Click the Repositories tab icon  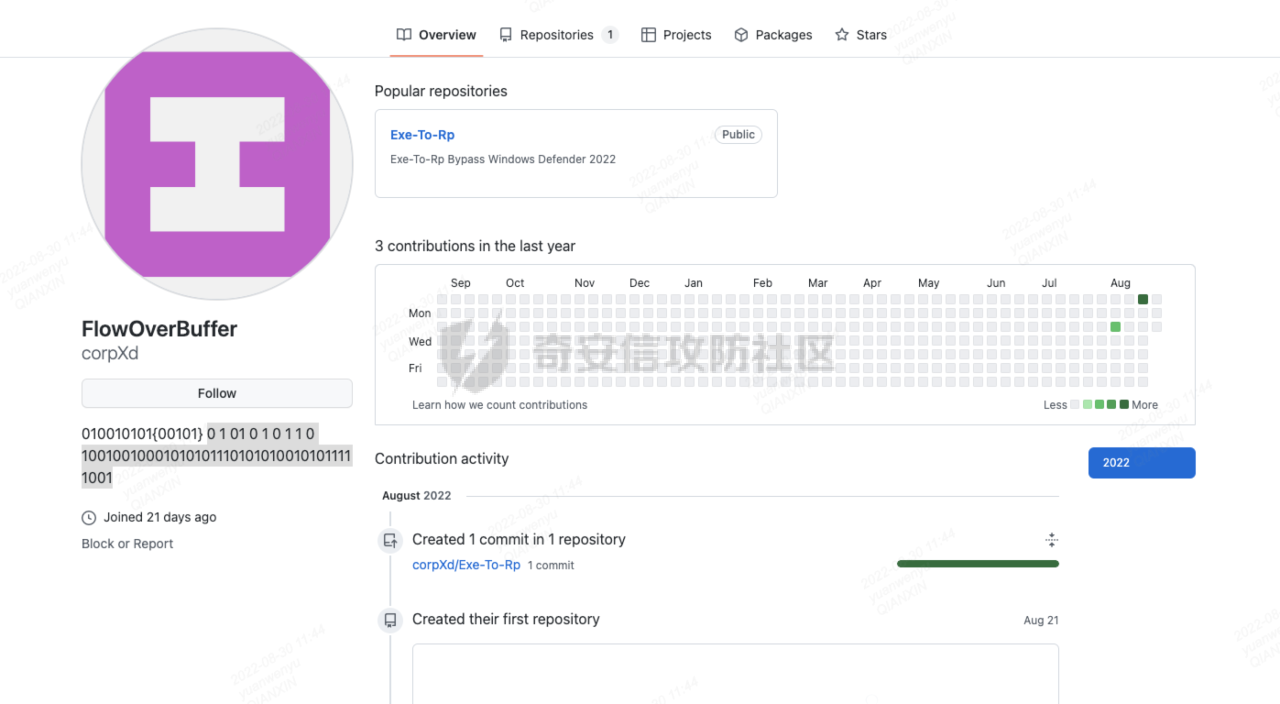[506, 35]
